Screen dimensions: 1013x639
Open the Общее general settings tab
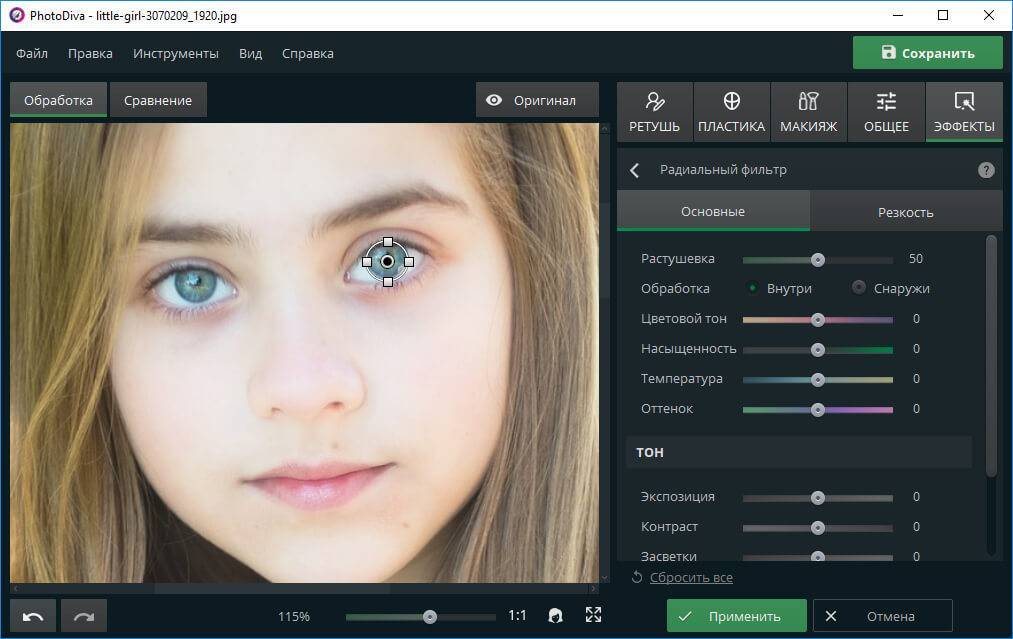click(x=886, y=111)
